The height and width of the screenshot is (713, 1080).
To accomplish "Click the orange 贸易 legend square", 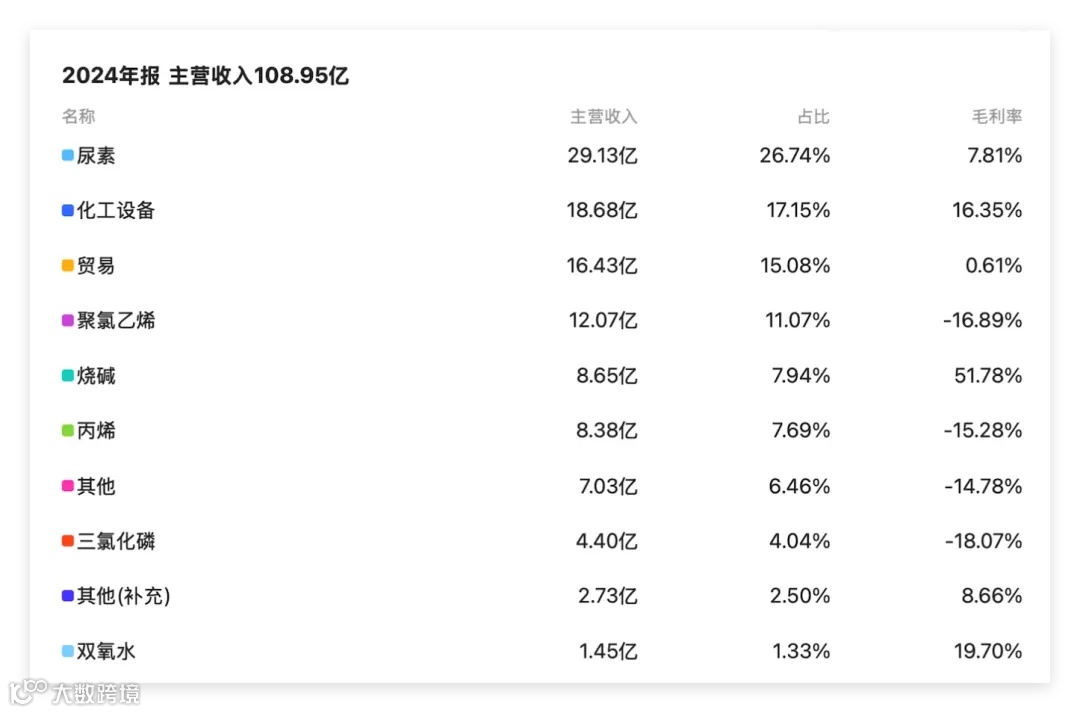I will (68, 265).
